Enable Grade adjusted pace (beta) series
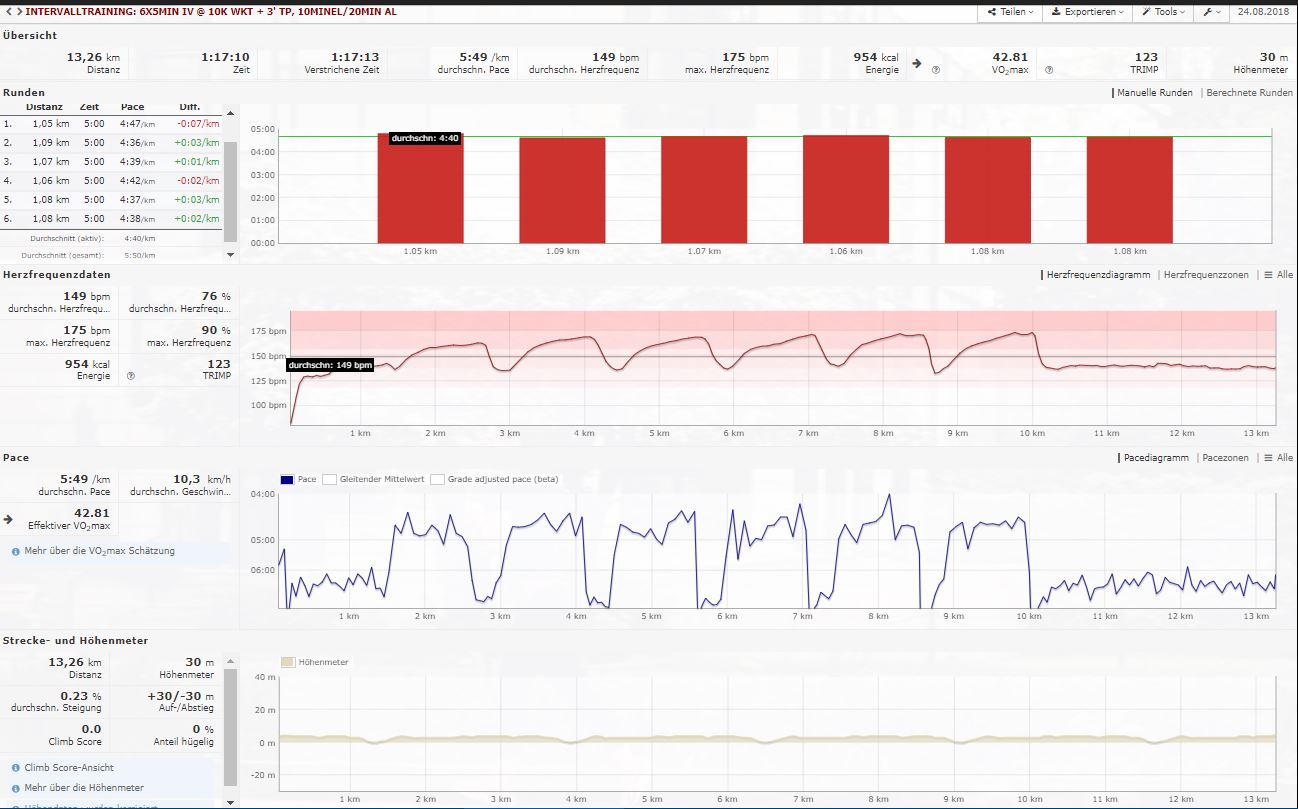 point(437,479)
